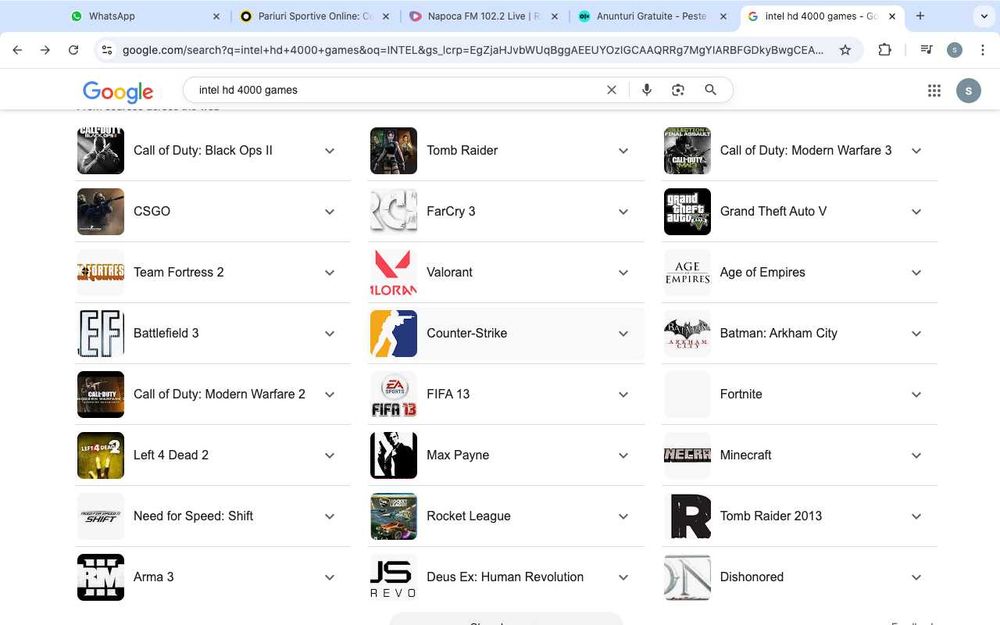Open the tab search dropdown arrow

click(984, 16)
